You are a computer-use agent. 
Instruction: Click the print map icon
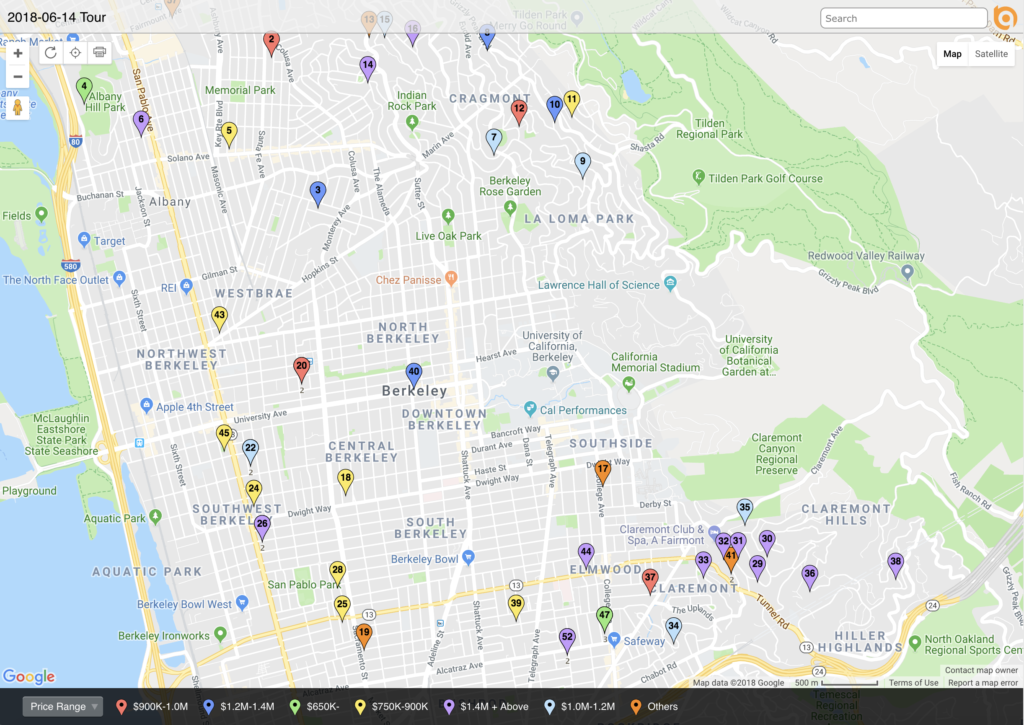99,53
